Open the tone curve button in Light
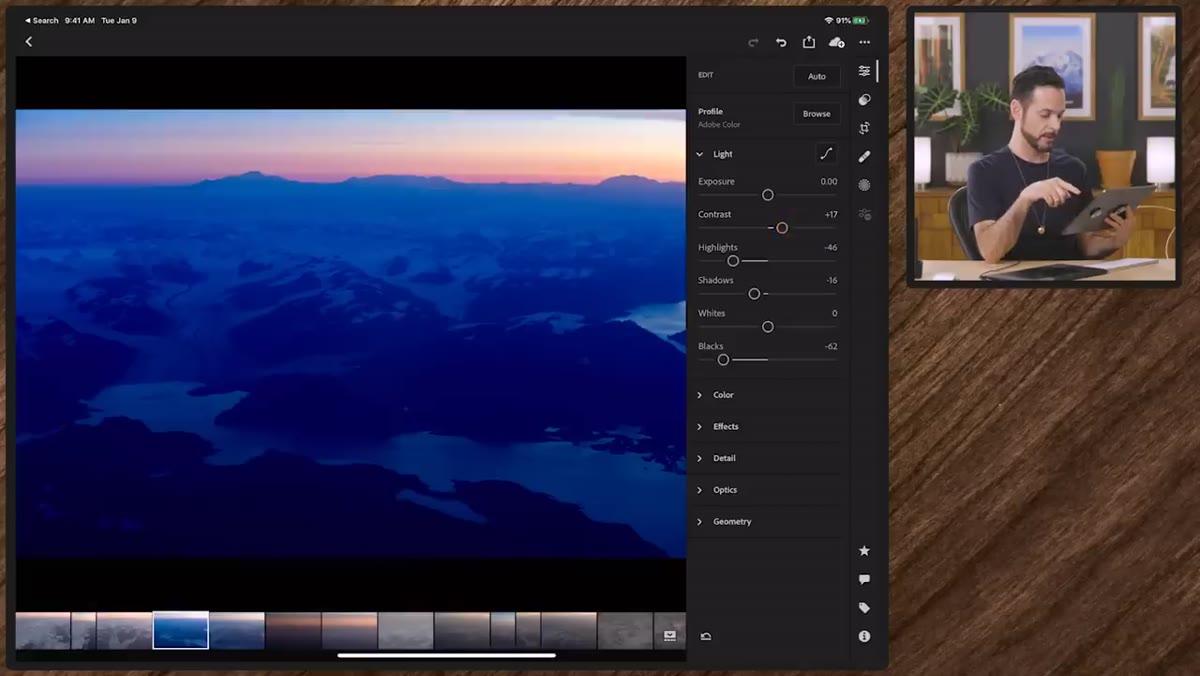Viewport: 1200px width, 676px height. tap(826, 154)
